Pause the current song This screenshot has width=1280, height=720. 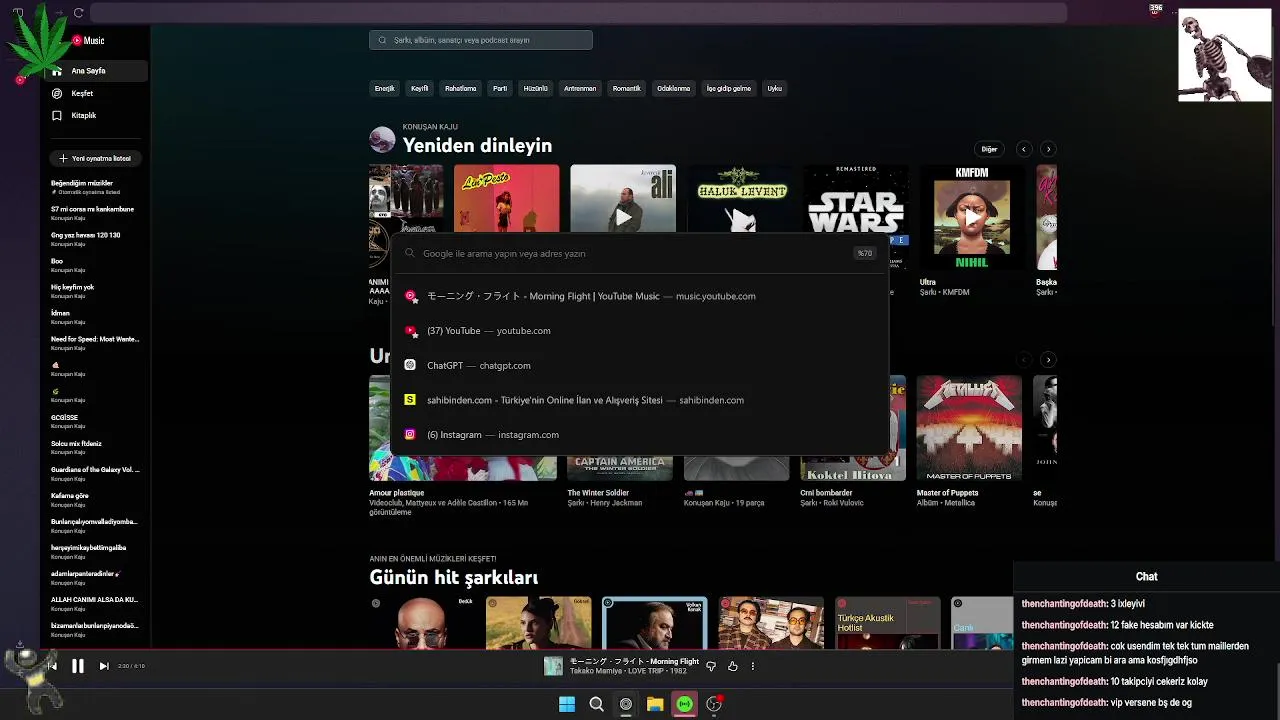(77, 666)
